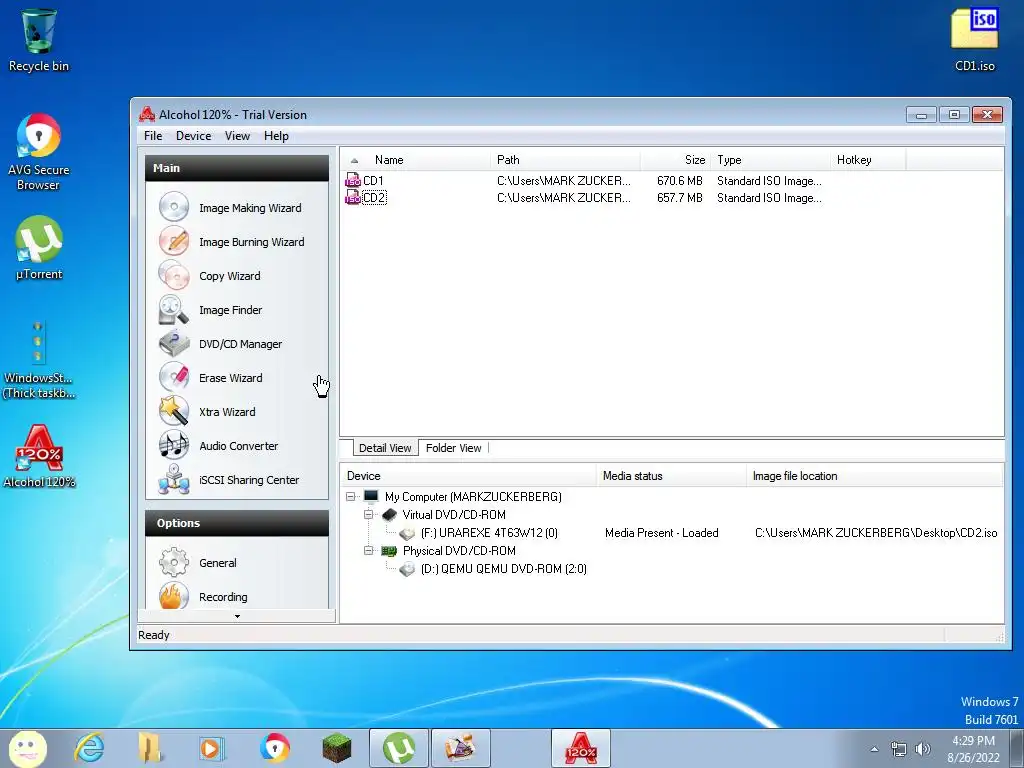Click the network tray icon
This screenshot has height=768, width=1024.
(x=899, y=749)
